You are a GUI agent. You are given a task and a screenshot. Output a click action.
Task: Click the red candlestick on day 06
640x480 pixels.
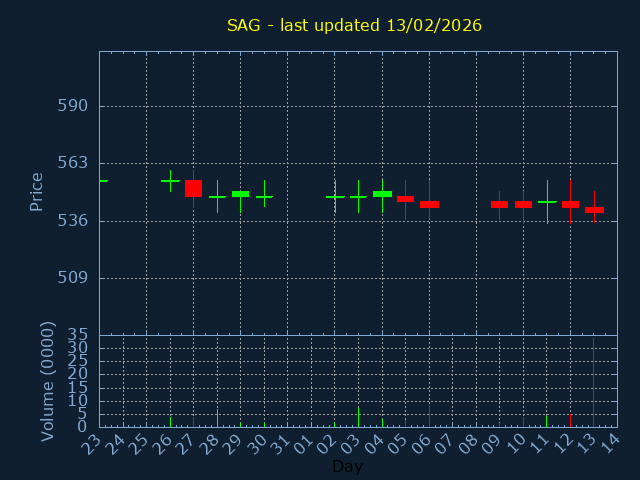click(x=429, y=204)
